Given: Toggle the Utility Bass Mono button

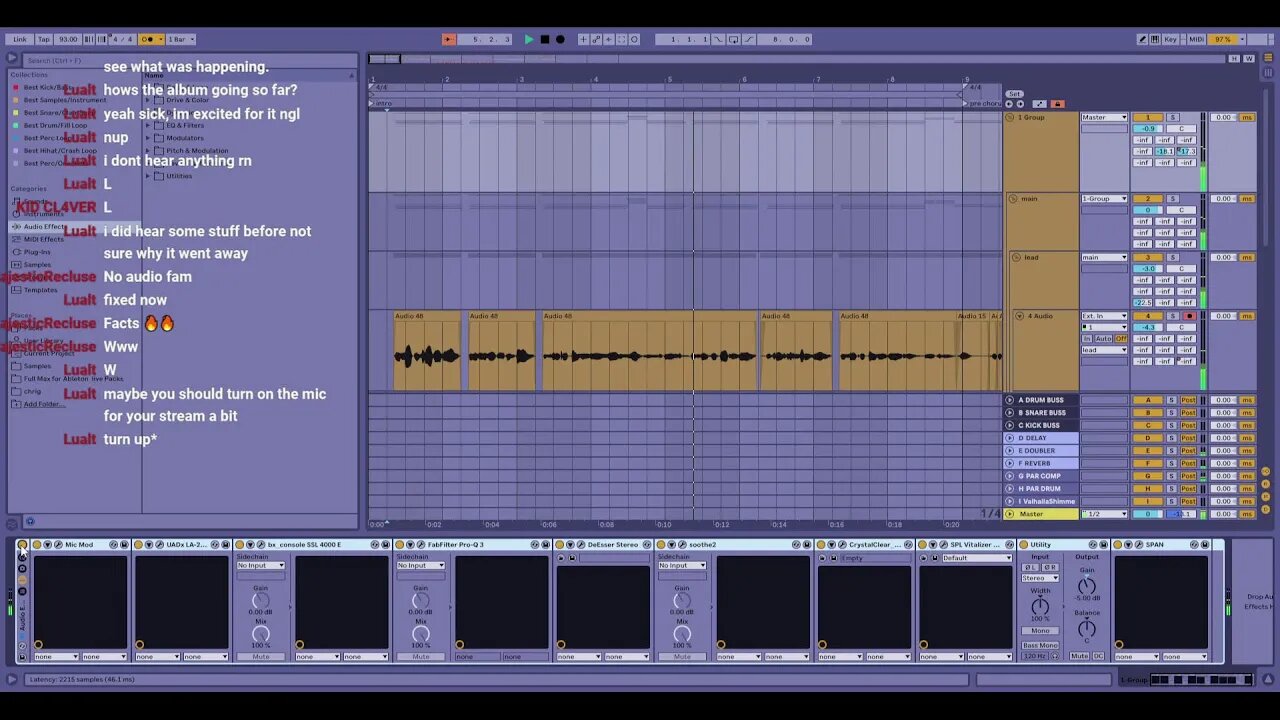Looking at the screenshot, I should (x=1040, y=645).
